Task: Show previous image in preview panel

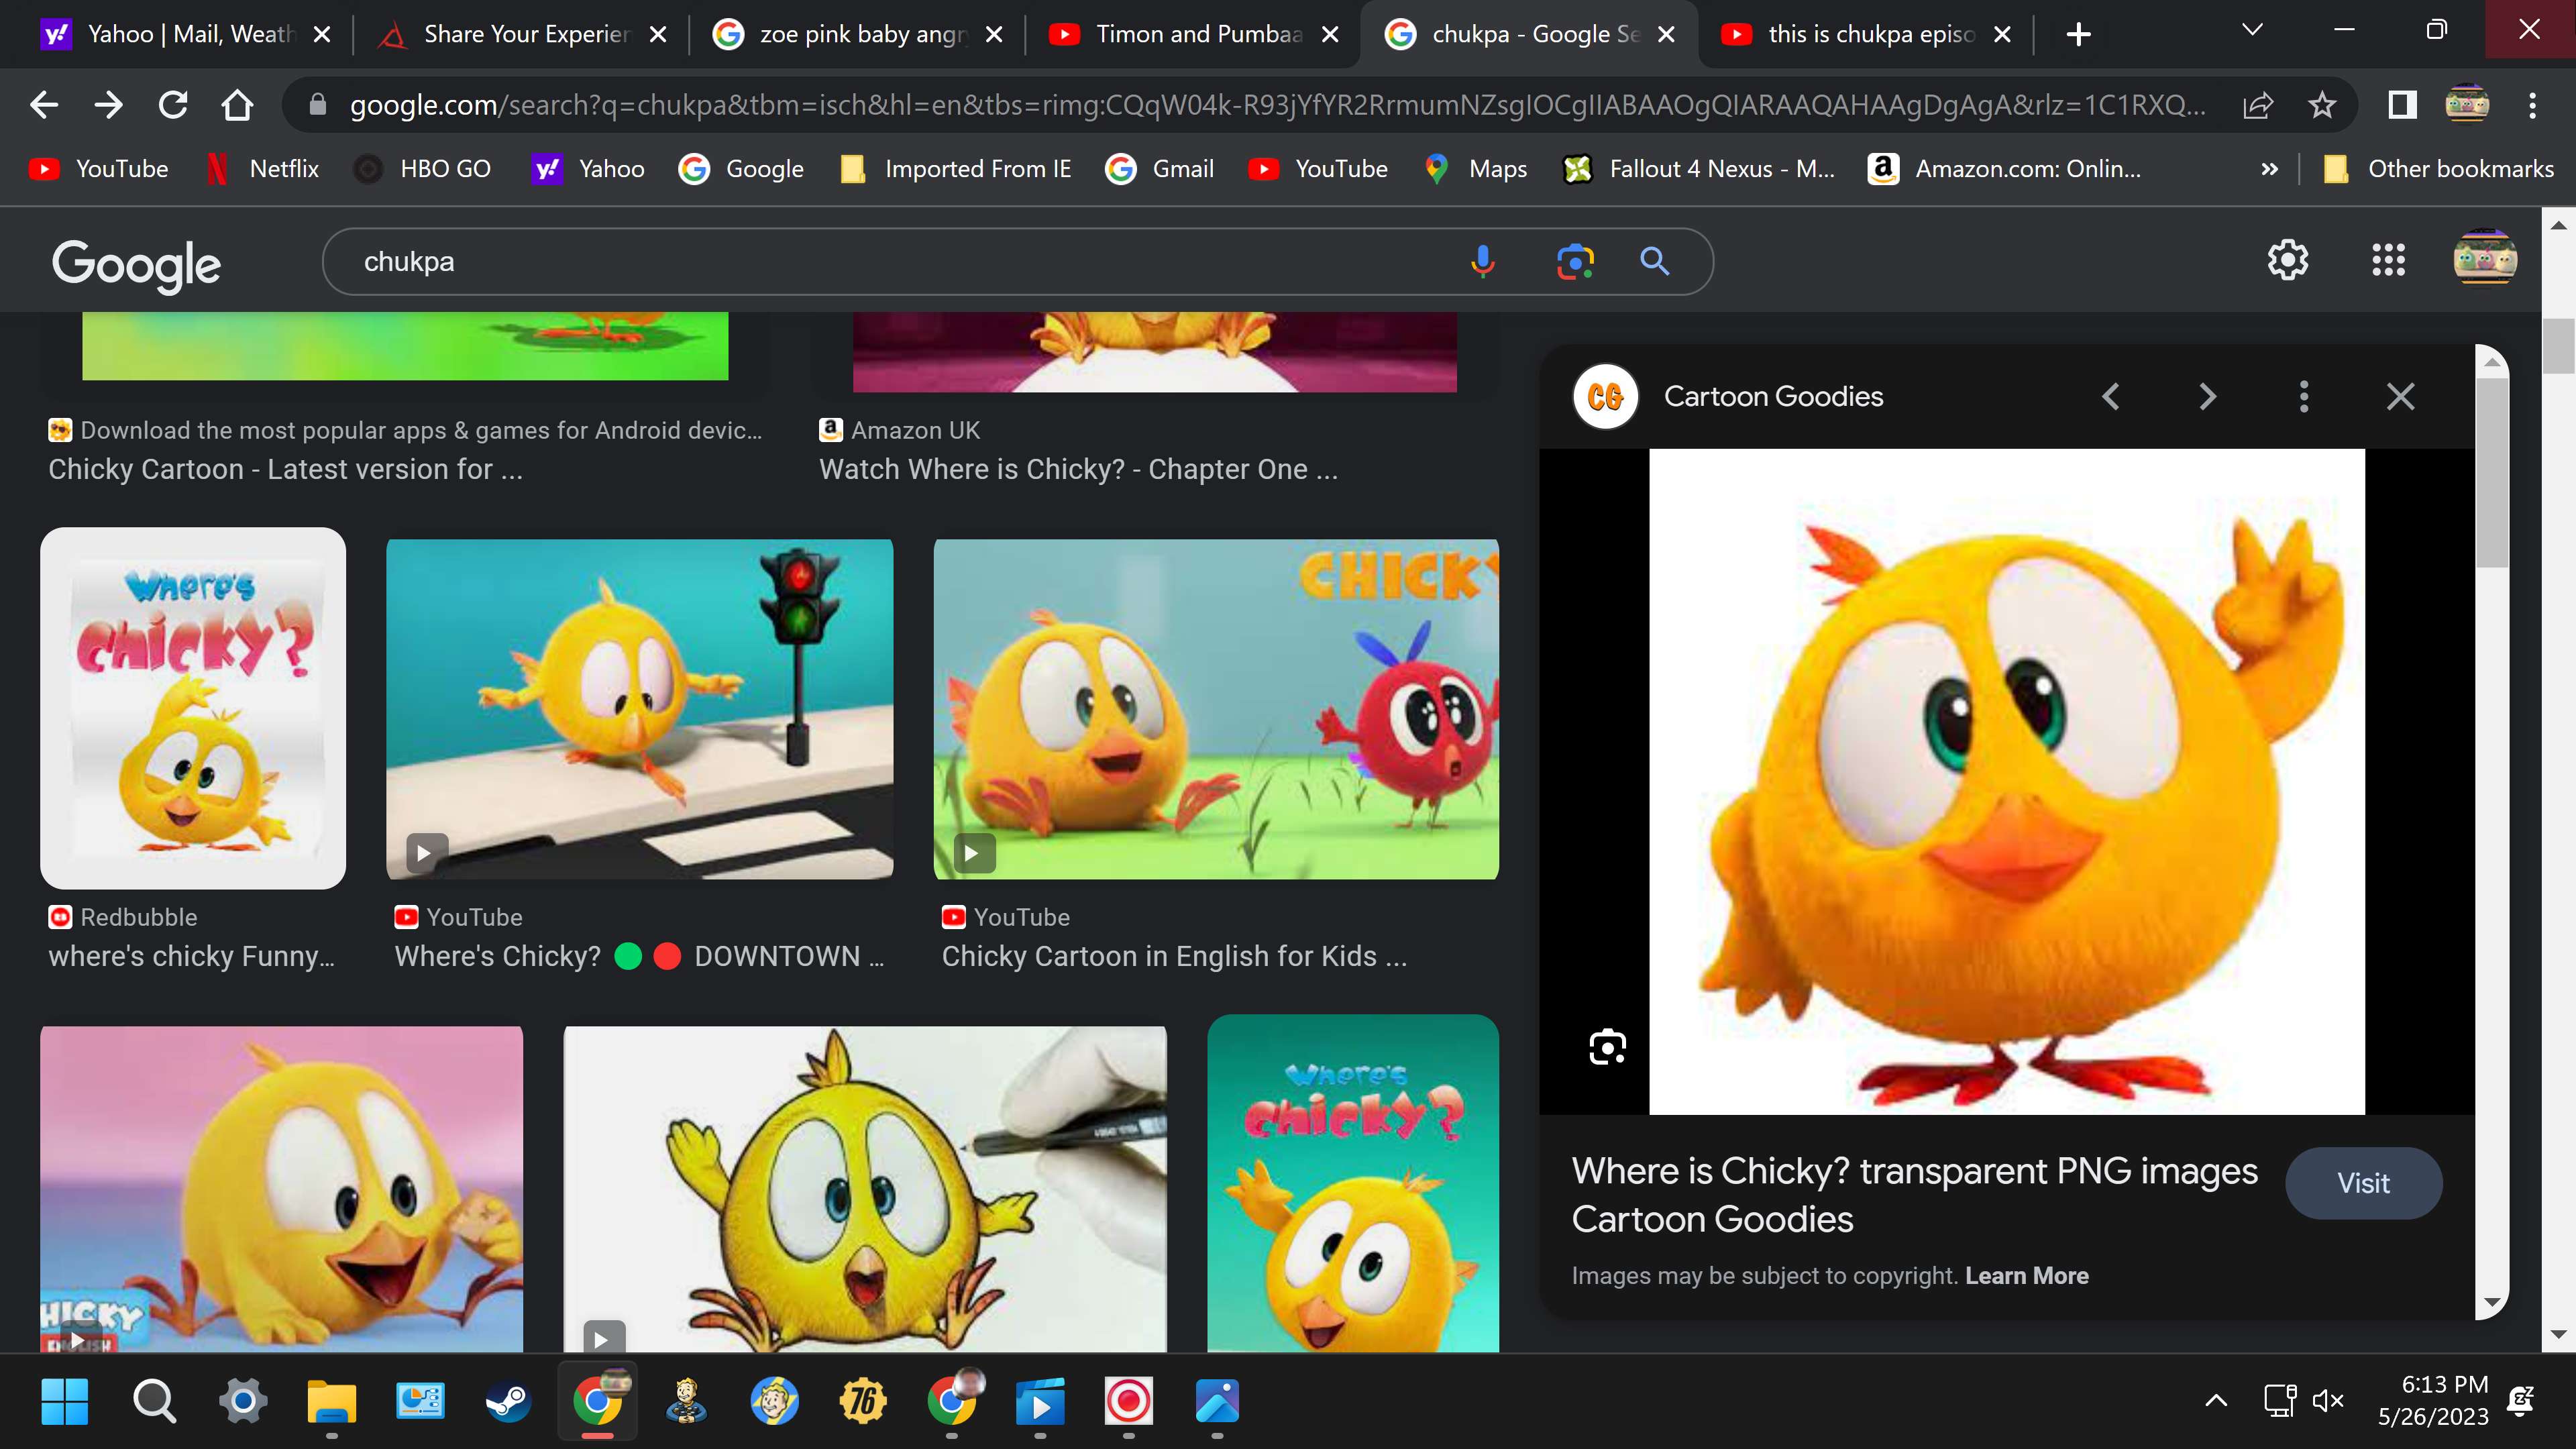Action: point(2111,397)
